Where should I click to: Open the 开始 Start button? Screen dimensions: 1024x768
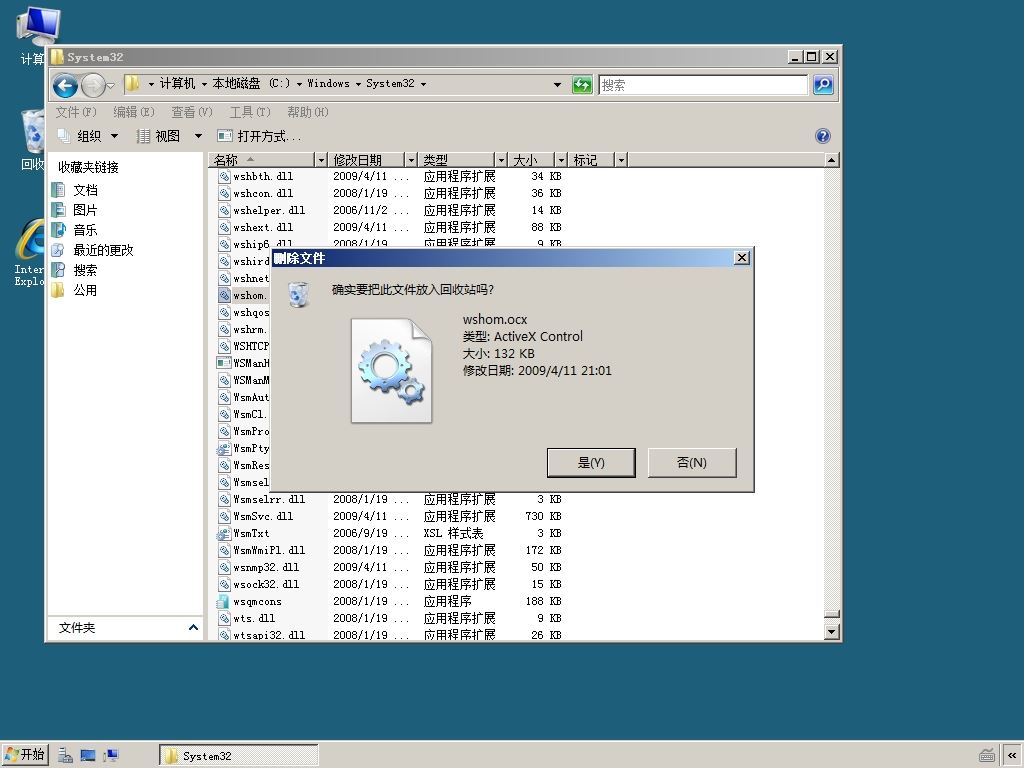(x=25, y=755)
